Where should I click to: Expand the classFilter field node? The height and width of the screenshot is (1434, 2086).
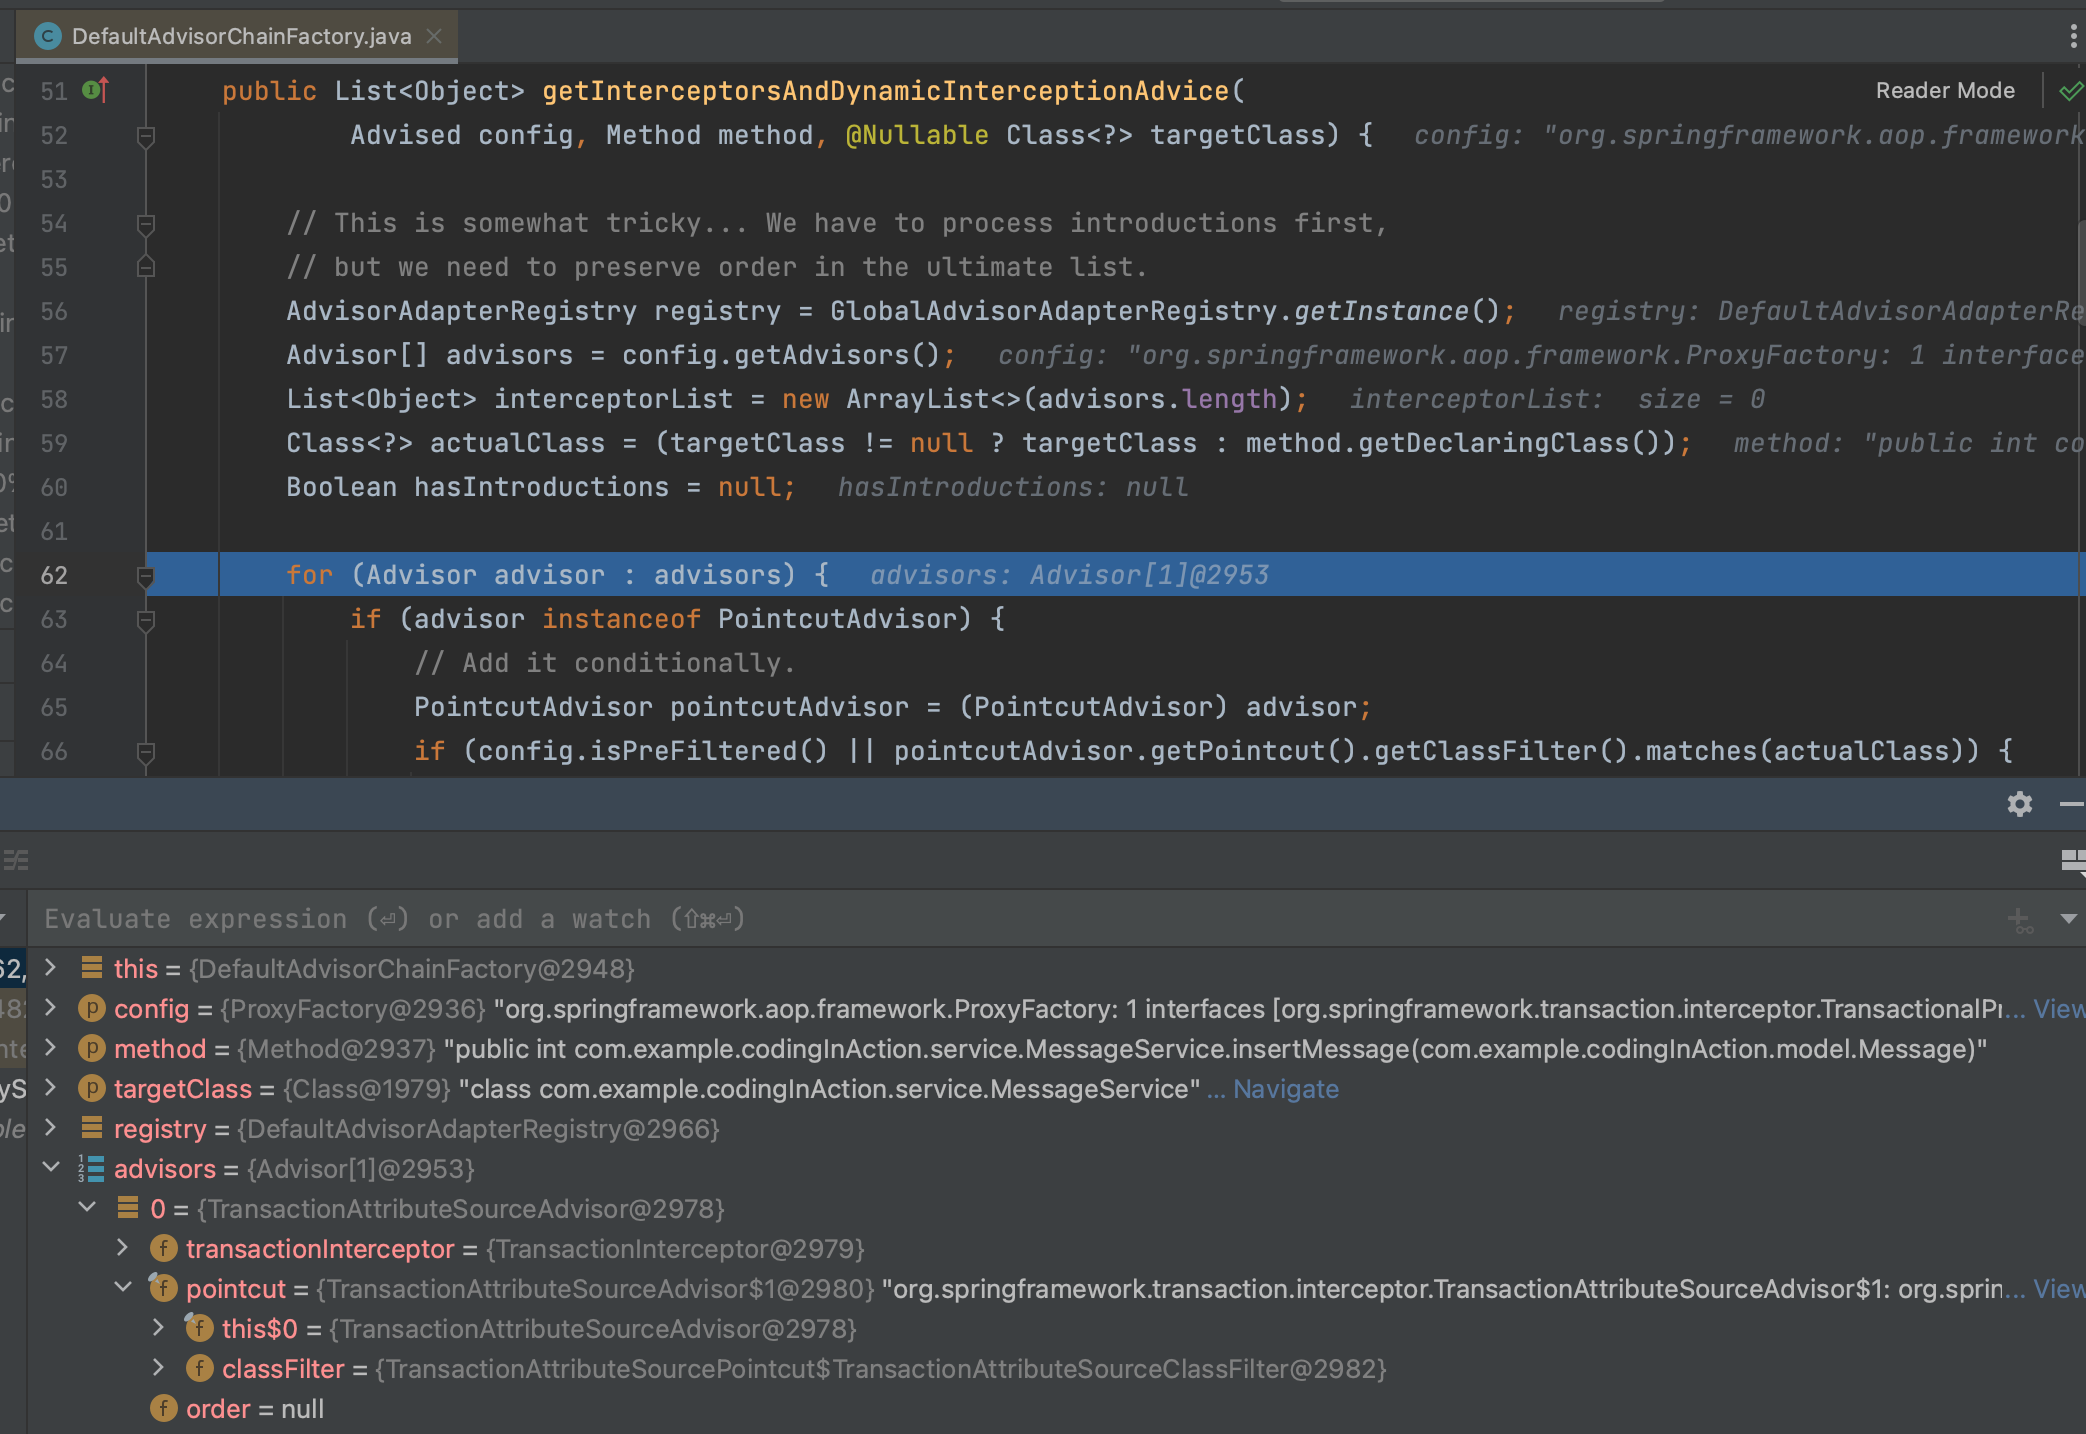coord(158,1368)
